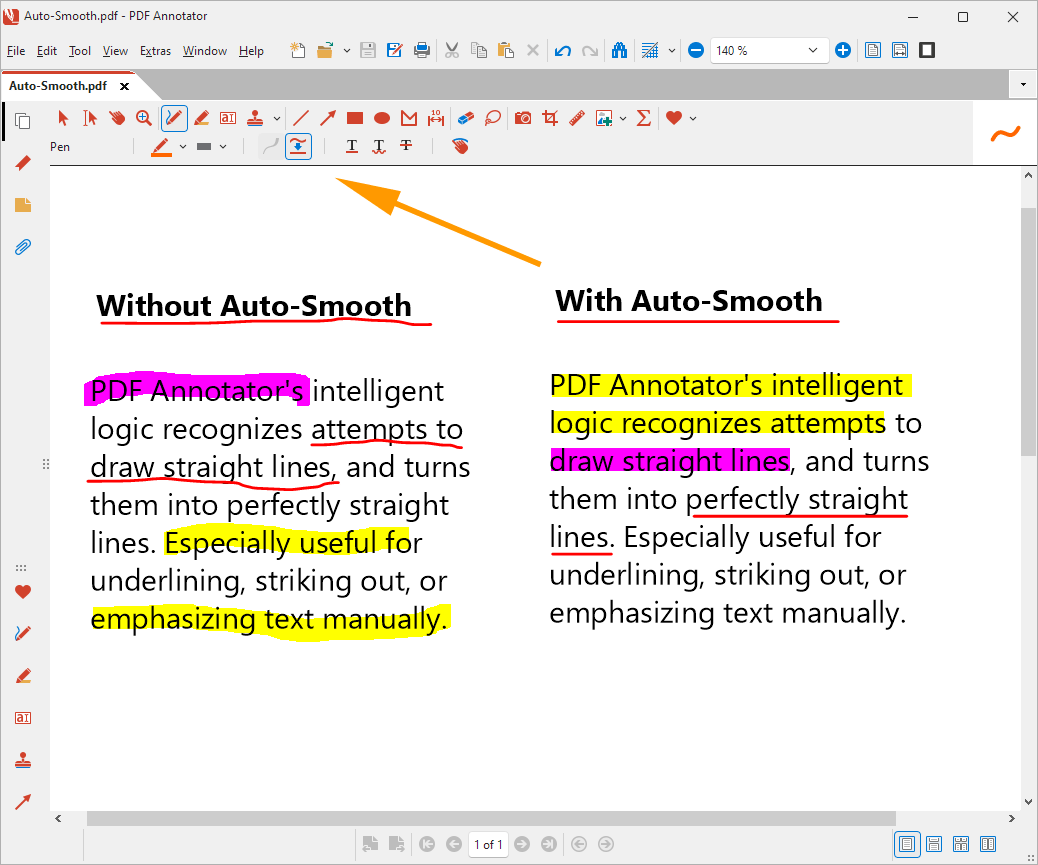
Task: Open the Extras menu
Action: click(157, 50)
